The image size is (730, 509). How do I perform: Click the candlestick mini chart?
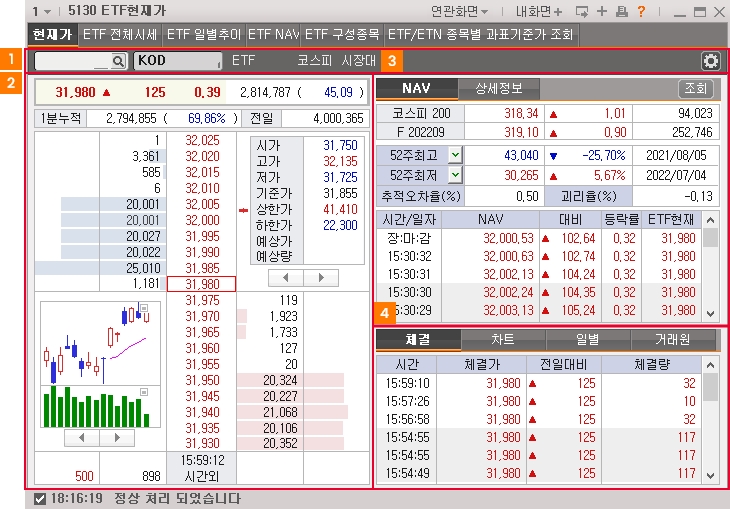[x=101, y=343]
